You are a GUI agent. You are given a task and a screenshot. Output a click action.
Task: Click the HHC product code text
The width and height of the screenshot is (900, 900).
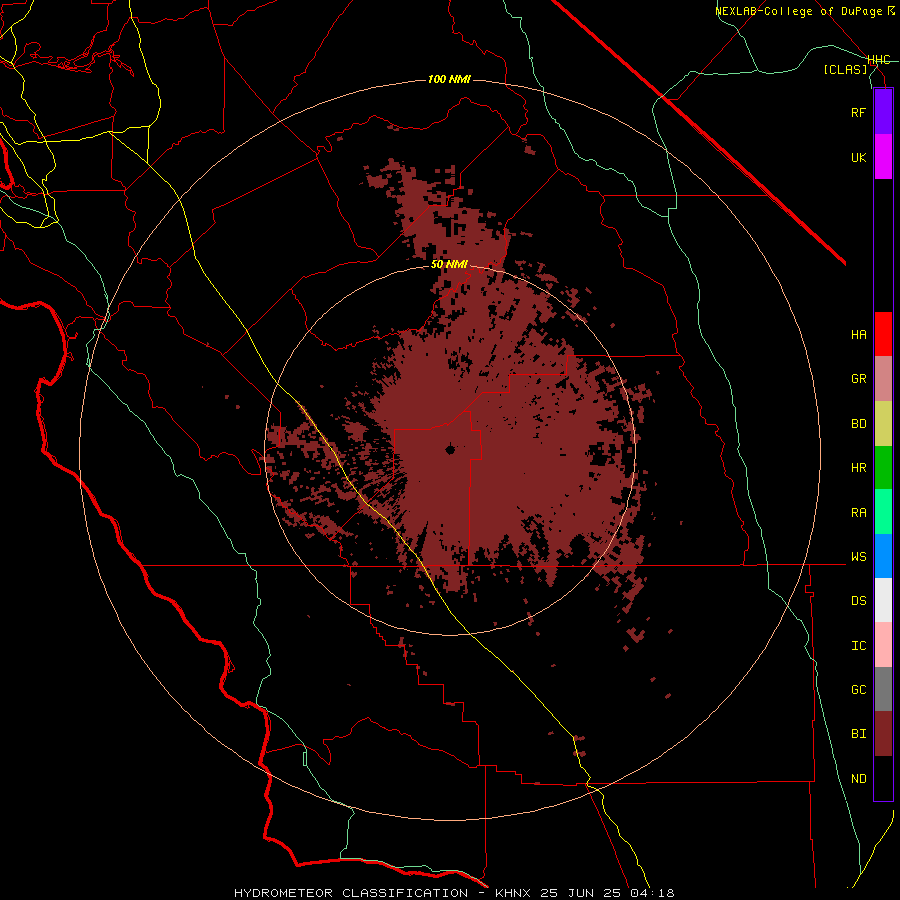coord(879,60)
